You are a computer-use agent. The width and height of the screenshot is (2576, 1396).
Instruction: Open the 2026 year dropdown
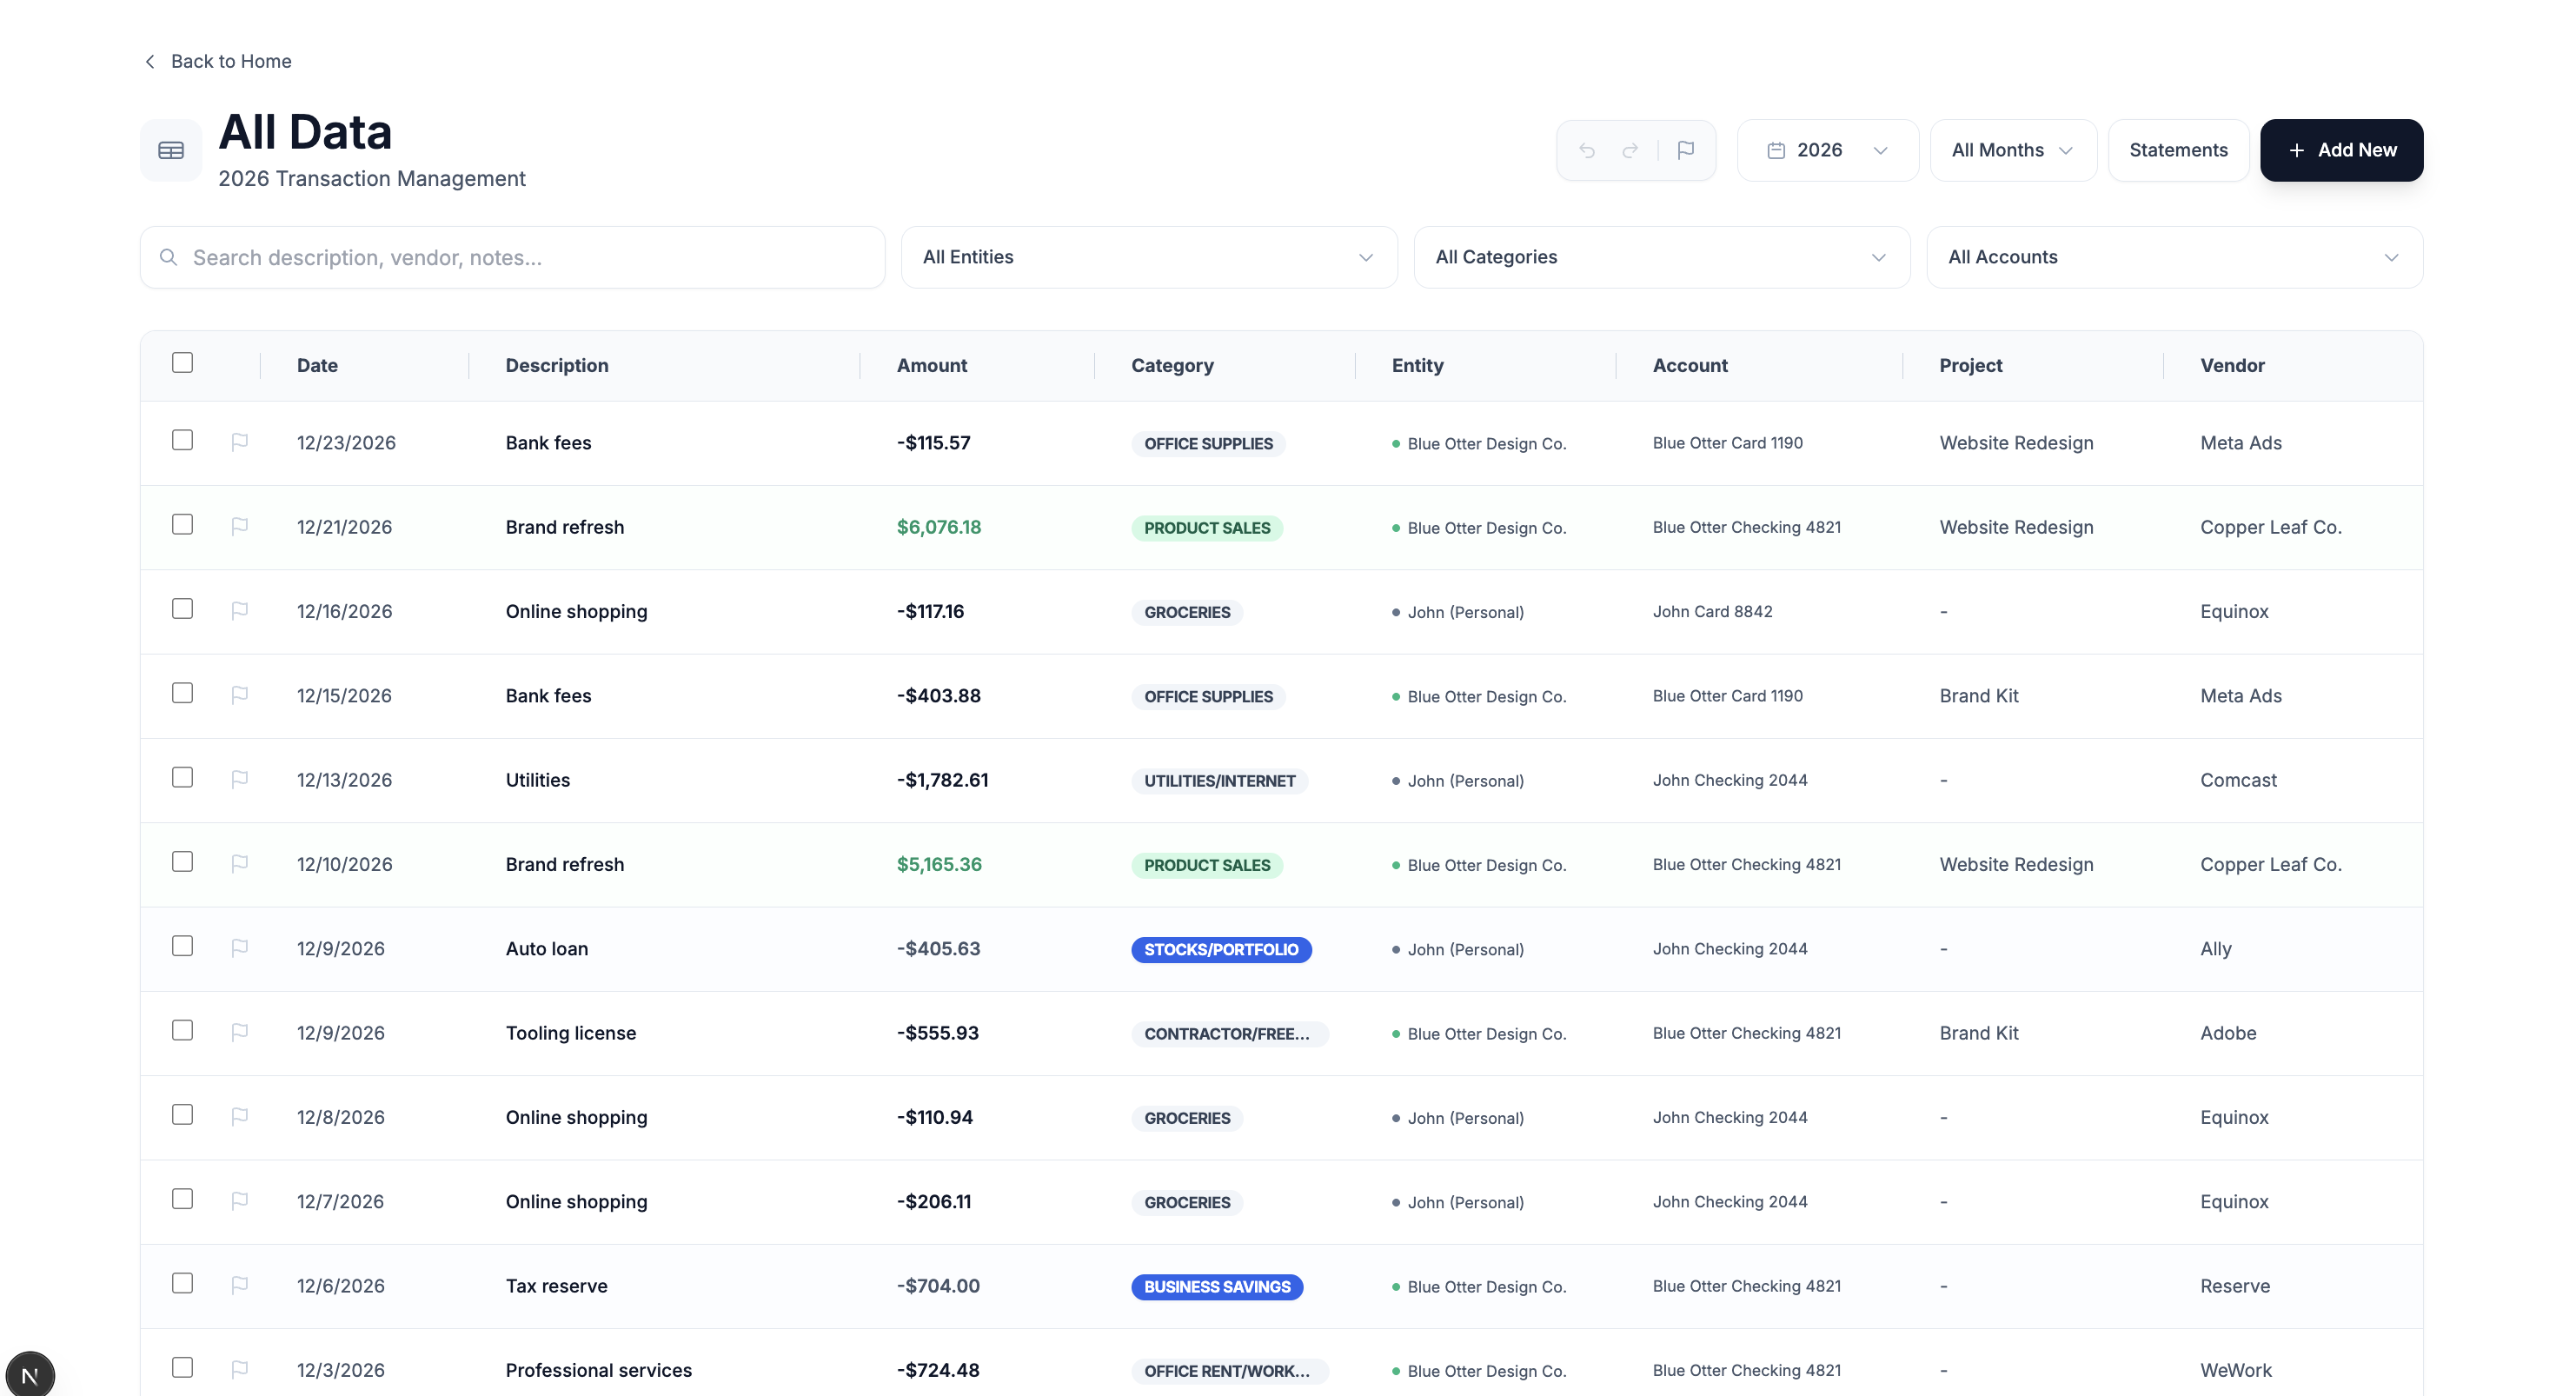(1827, 150)
